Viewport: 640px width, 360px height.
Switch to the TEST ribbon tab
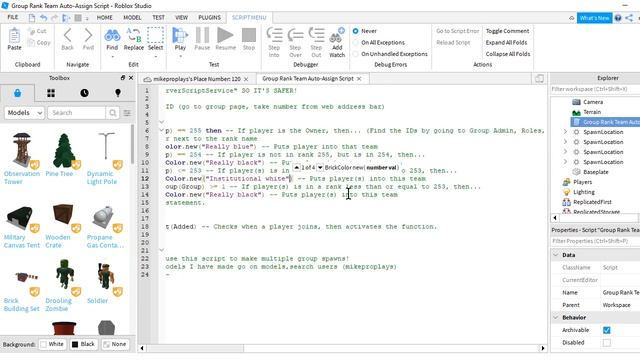tap(158, 18)
